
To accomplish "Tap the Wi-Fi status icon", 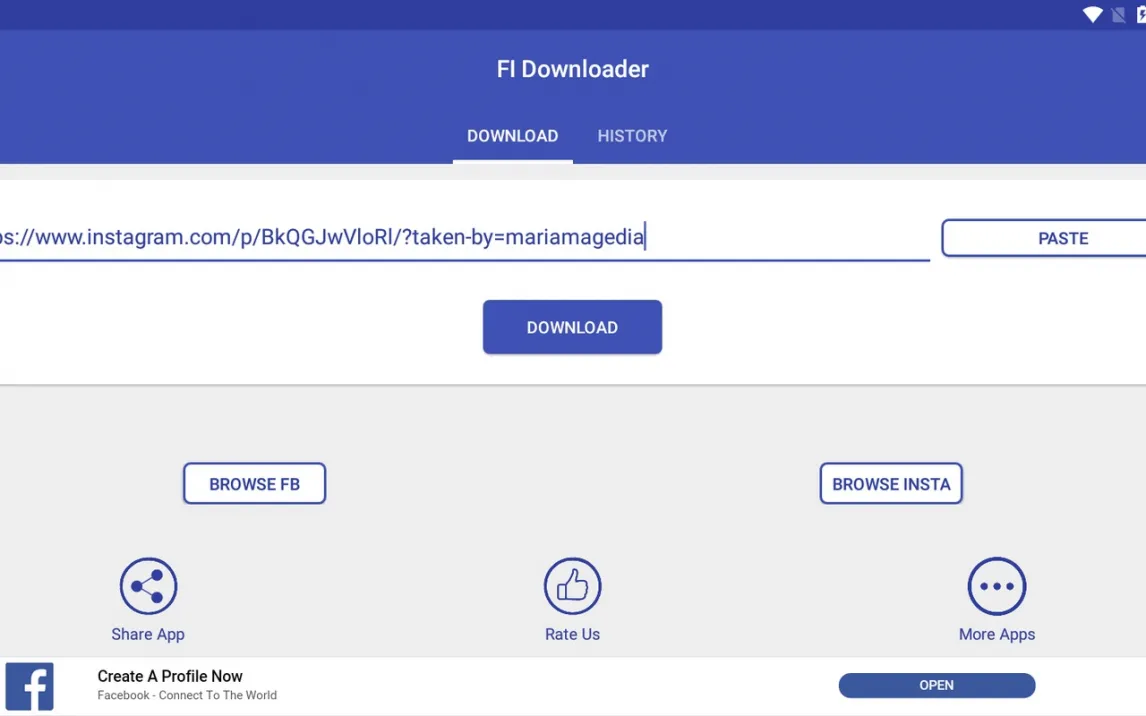I will [x=1093, y=14].
